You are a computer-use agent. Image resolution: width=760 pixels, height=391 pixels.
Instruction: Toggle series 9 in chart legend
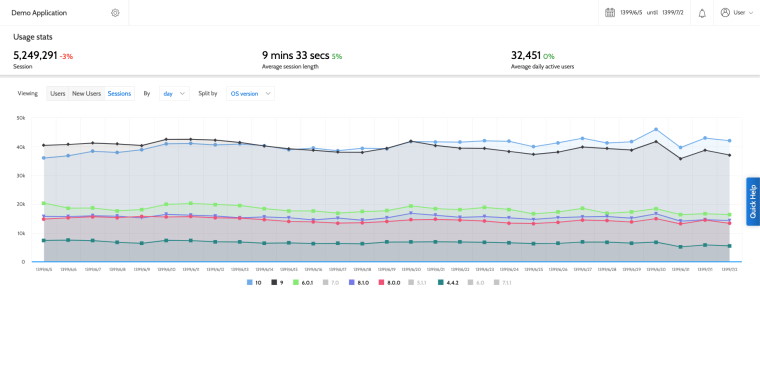point(277,282)
